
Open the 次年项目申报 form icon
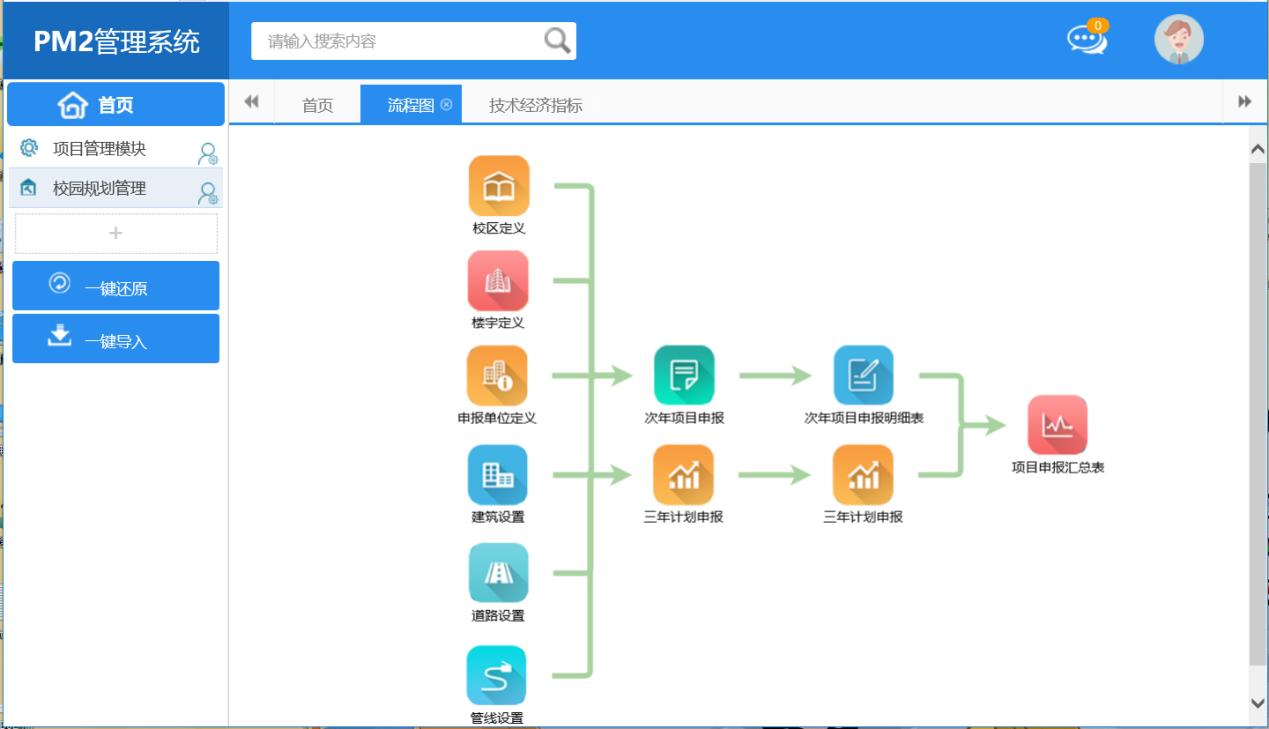coord(684,376)
